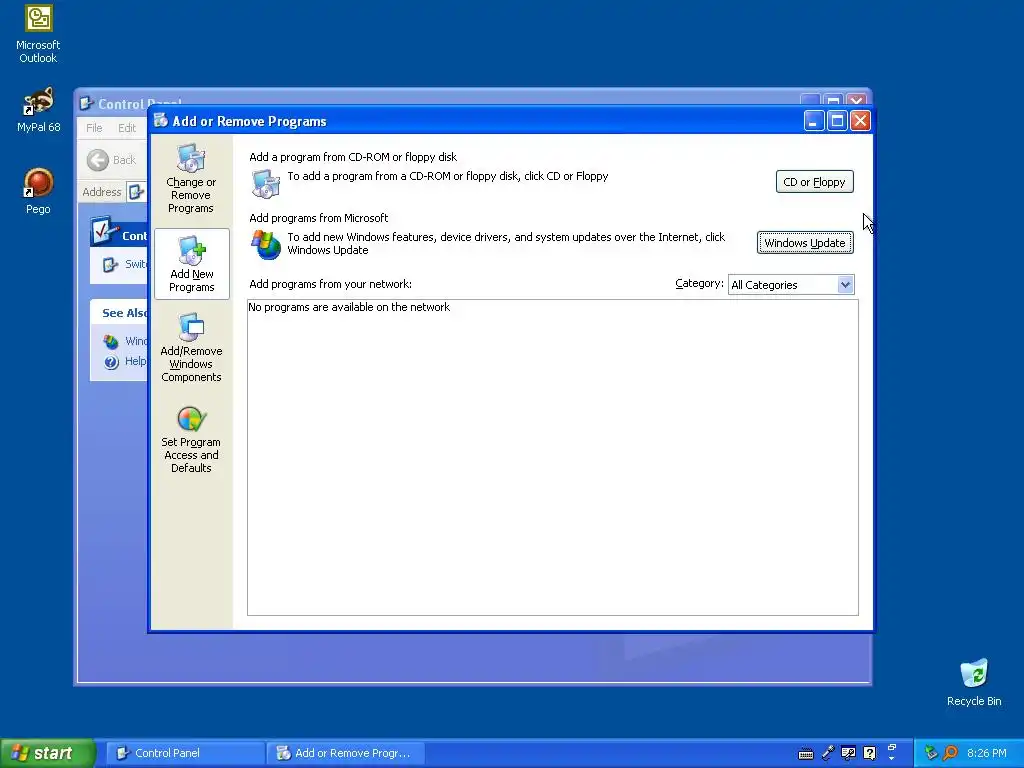
Task: Select MyPal 68 desktop shortcut
Action: pos(38,110)
